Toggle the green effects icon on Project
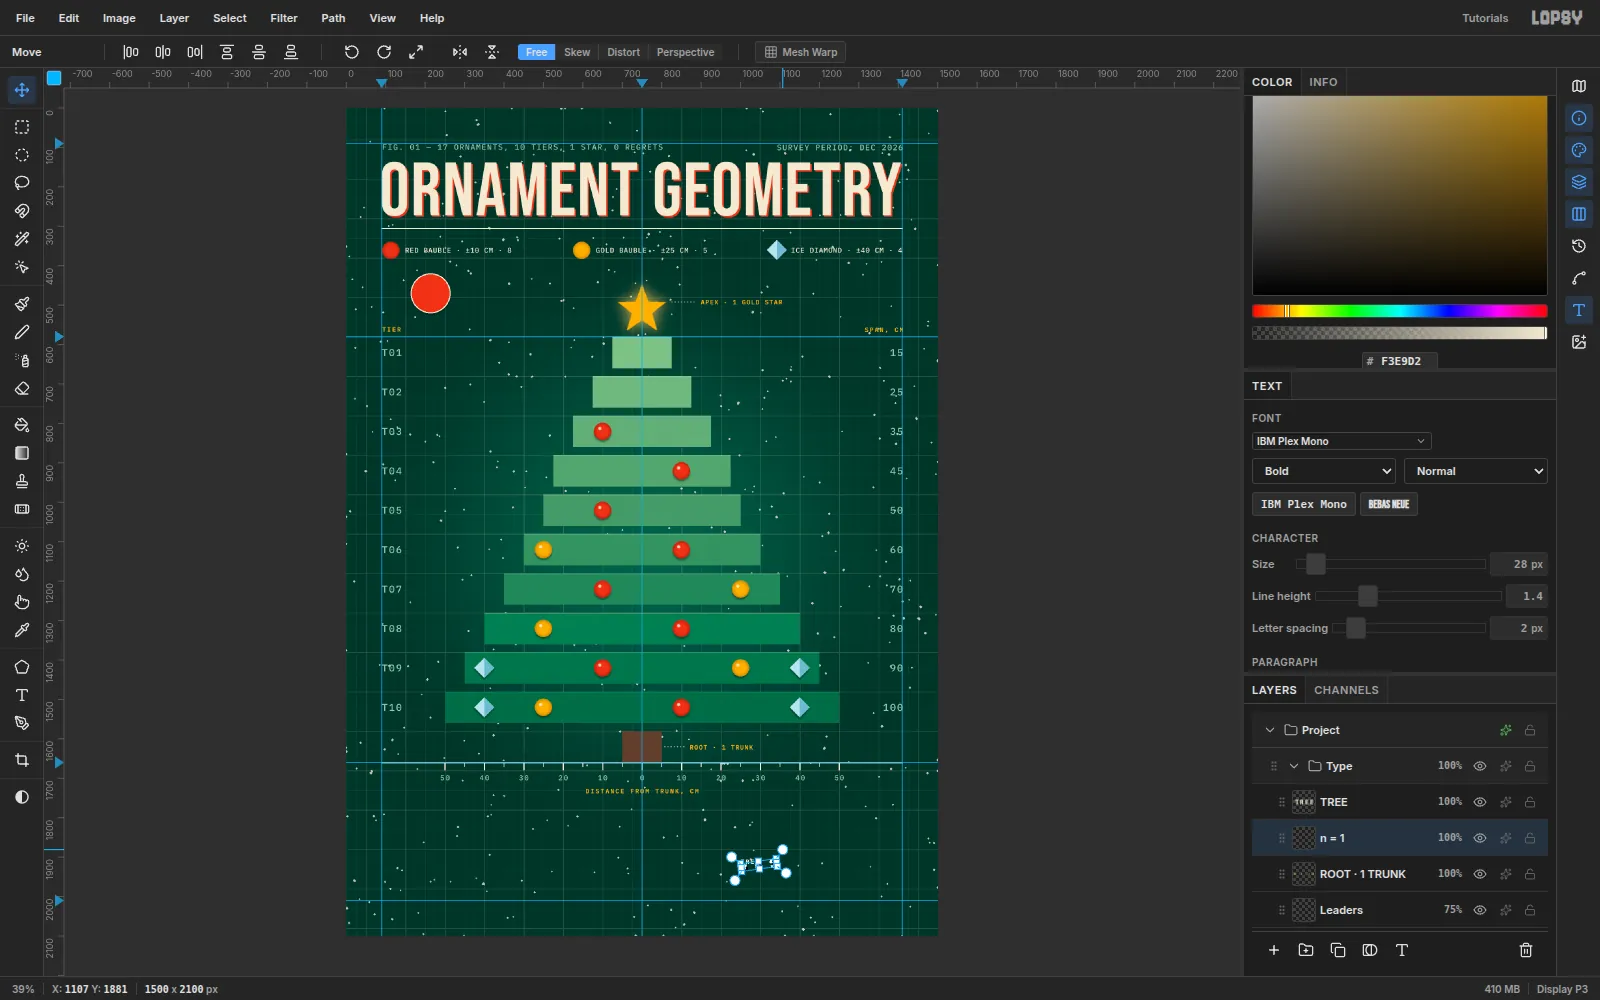1600x1000 pixels. [x=1506, y=730]
